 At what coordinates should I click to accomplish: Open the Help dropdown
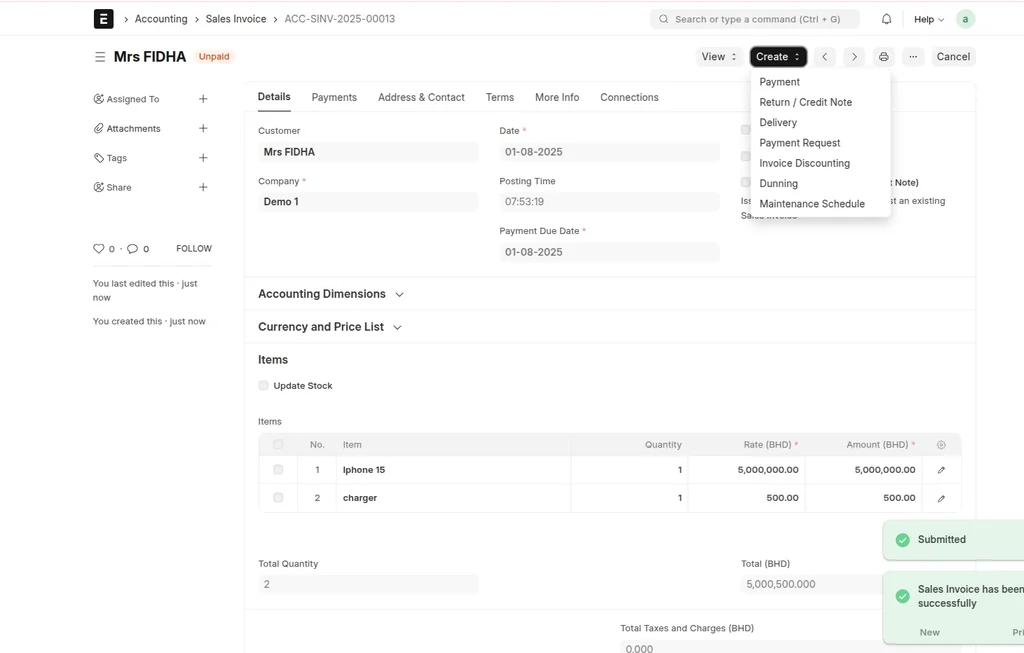pos(929,19)
